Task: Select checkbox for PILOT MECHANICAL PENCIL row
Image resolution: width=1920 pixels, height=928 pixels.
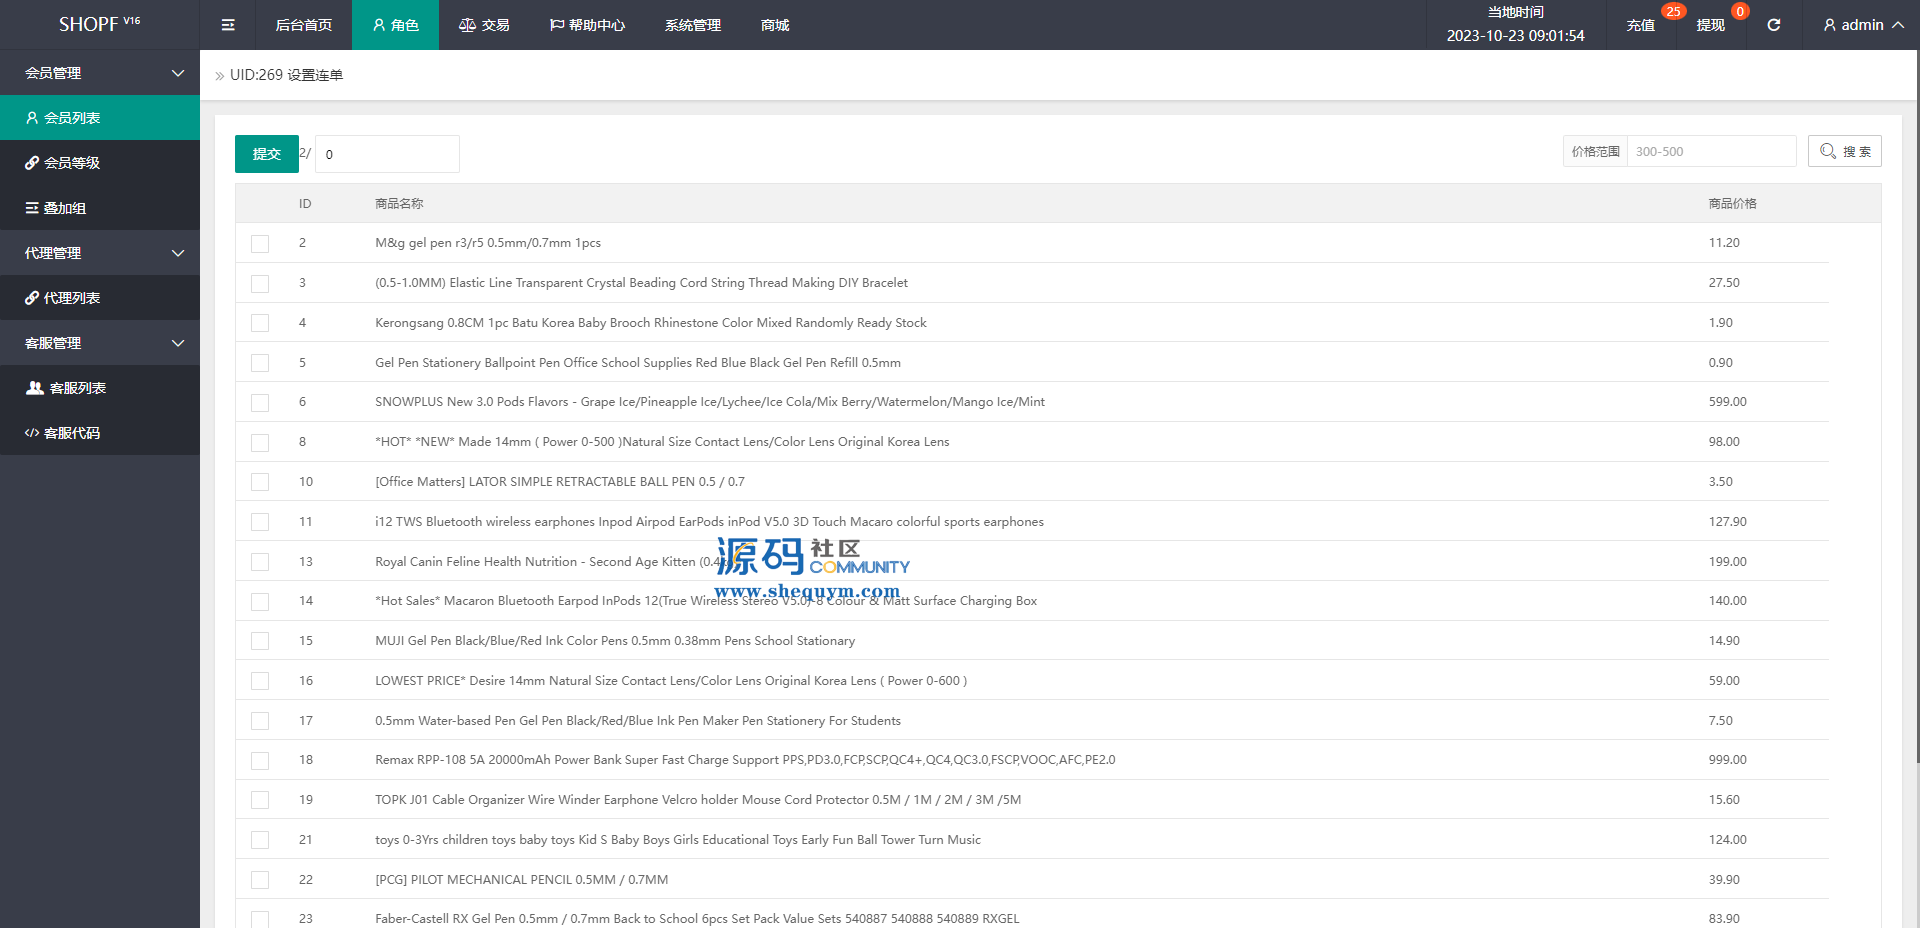Action: pyautogui.click(x=260, y=880)
